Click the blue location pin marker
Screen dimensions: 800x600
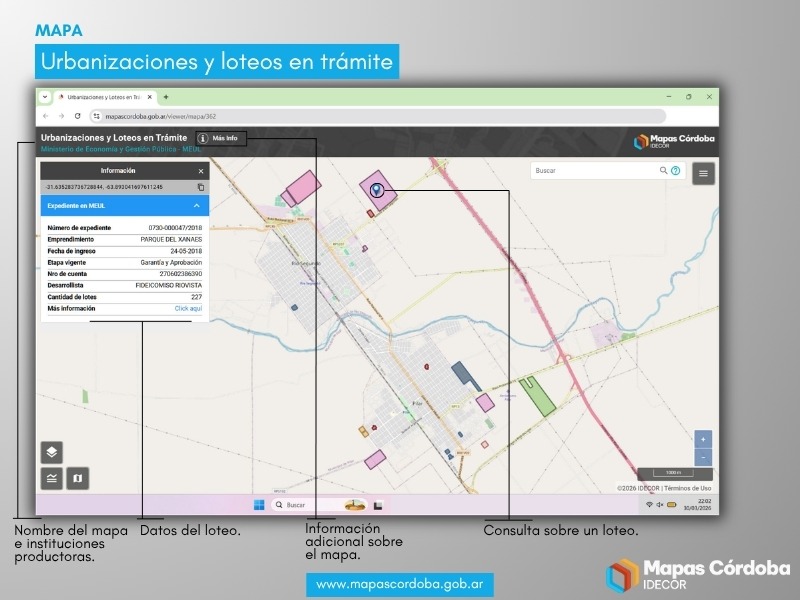(x=376, y=189)
